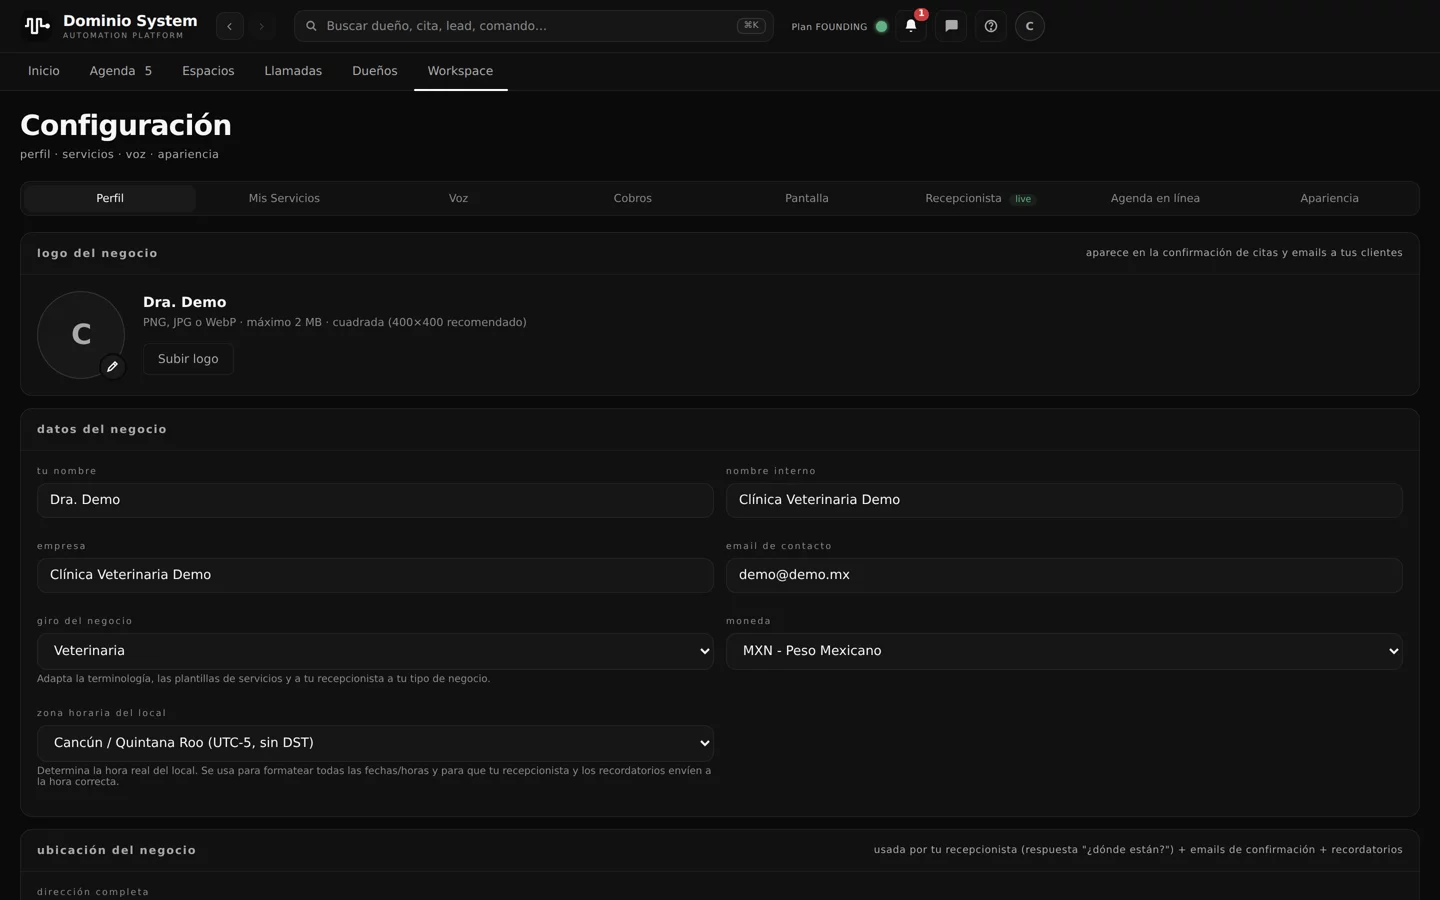Open the notifications bell
This screenshot has height=900, width=1440.
tap(911, 26)
